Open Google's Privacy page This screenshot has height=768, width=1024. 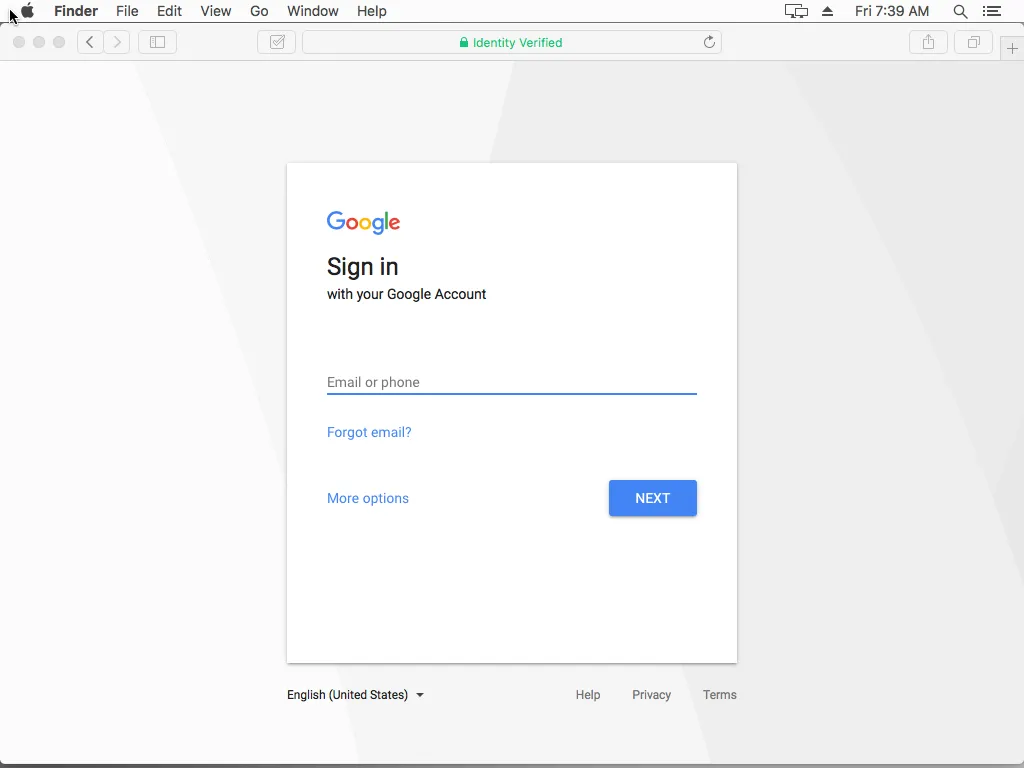click(x=651, y=694)
